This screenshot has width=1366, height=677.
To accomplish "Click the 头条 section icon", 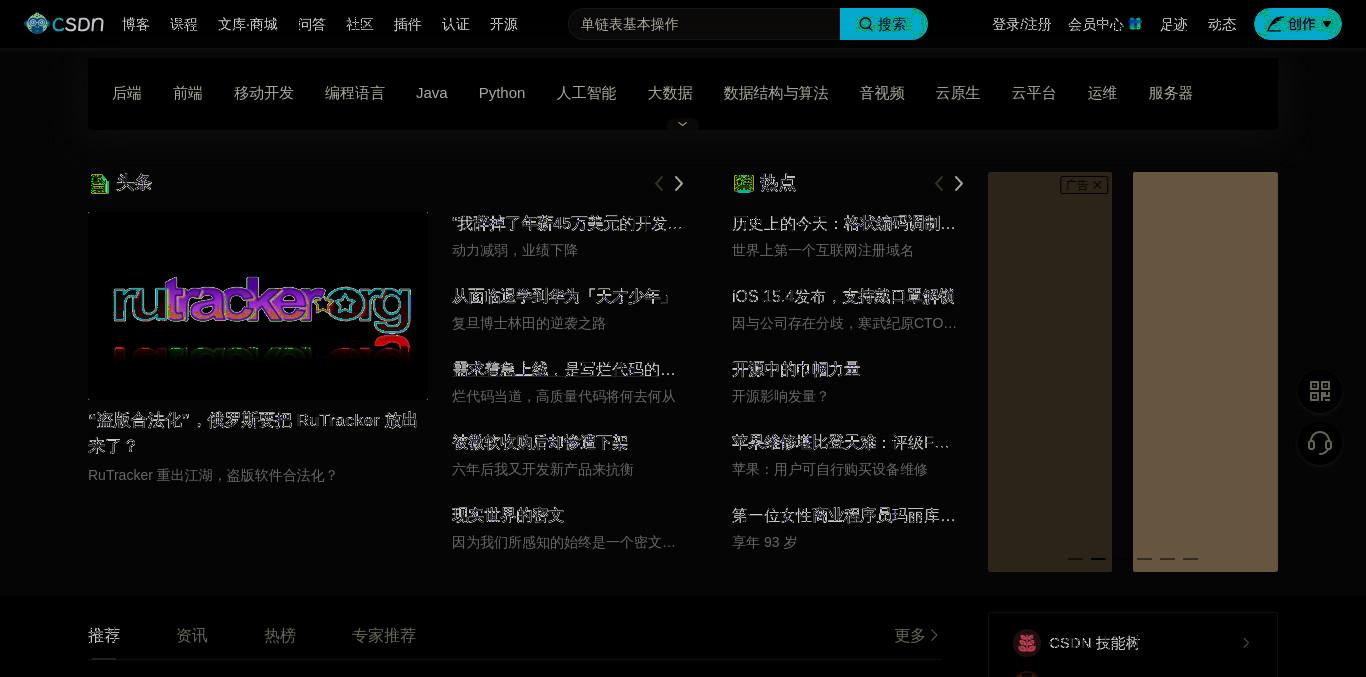I will click(x=99, y=183).
